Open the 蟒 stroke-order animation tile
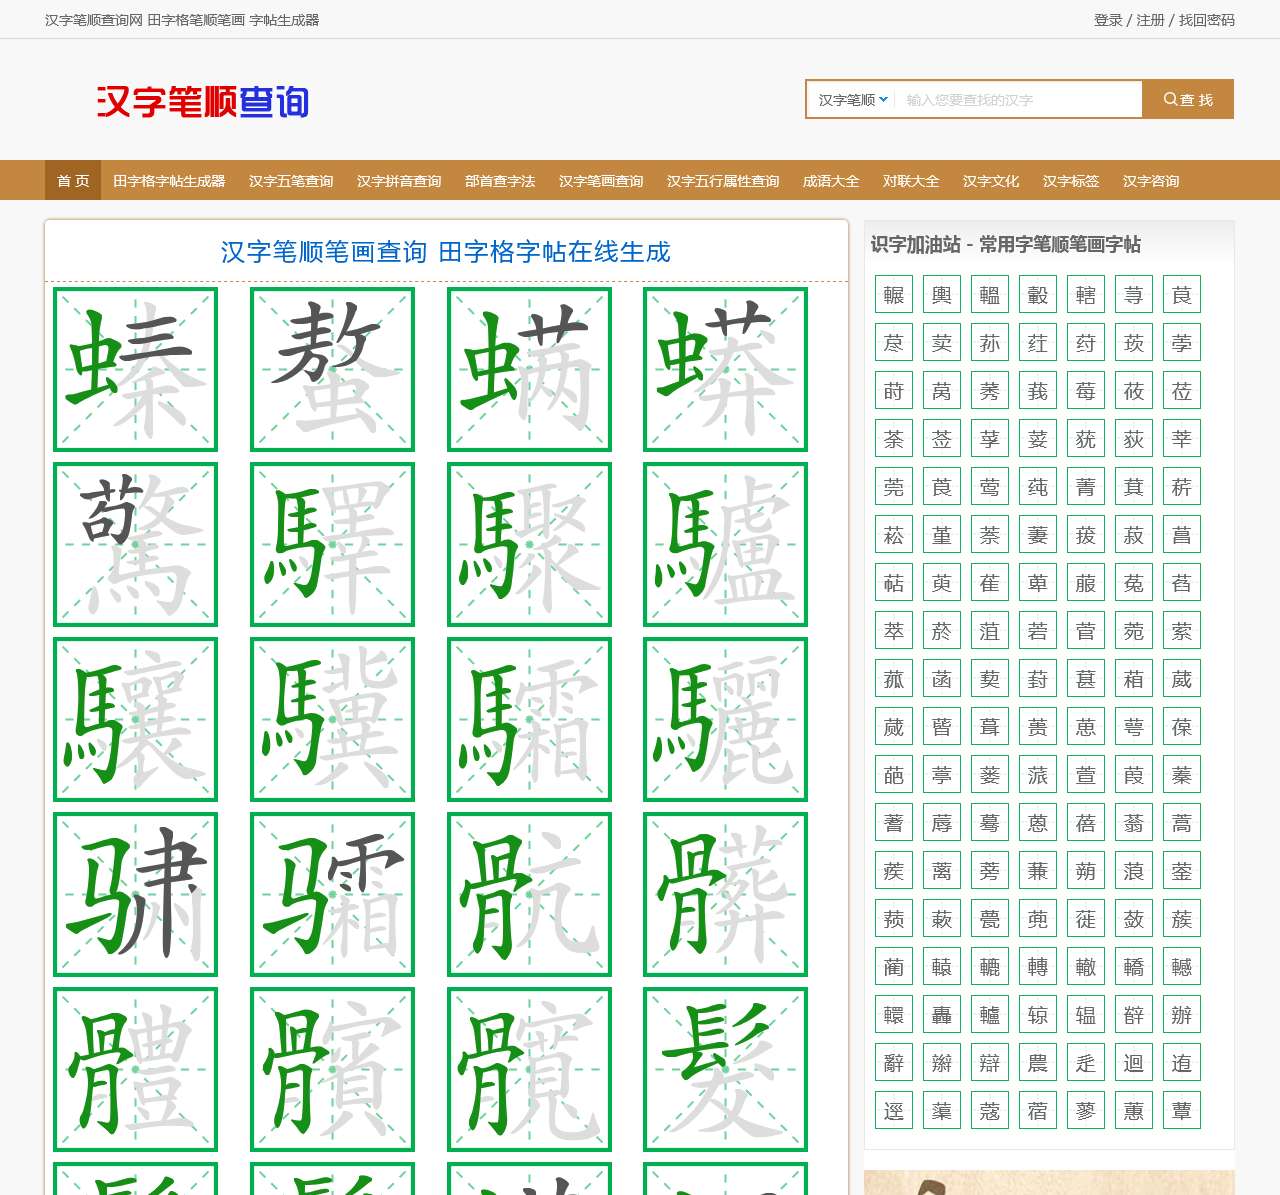This screenshot has width=1280, height=1195. (x=725, y=369)
